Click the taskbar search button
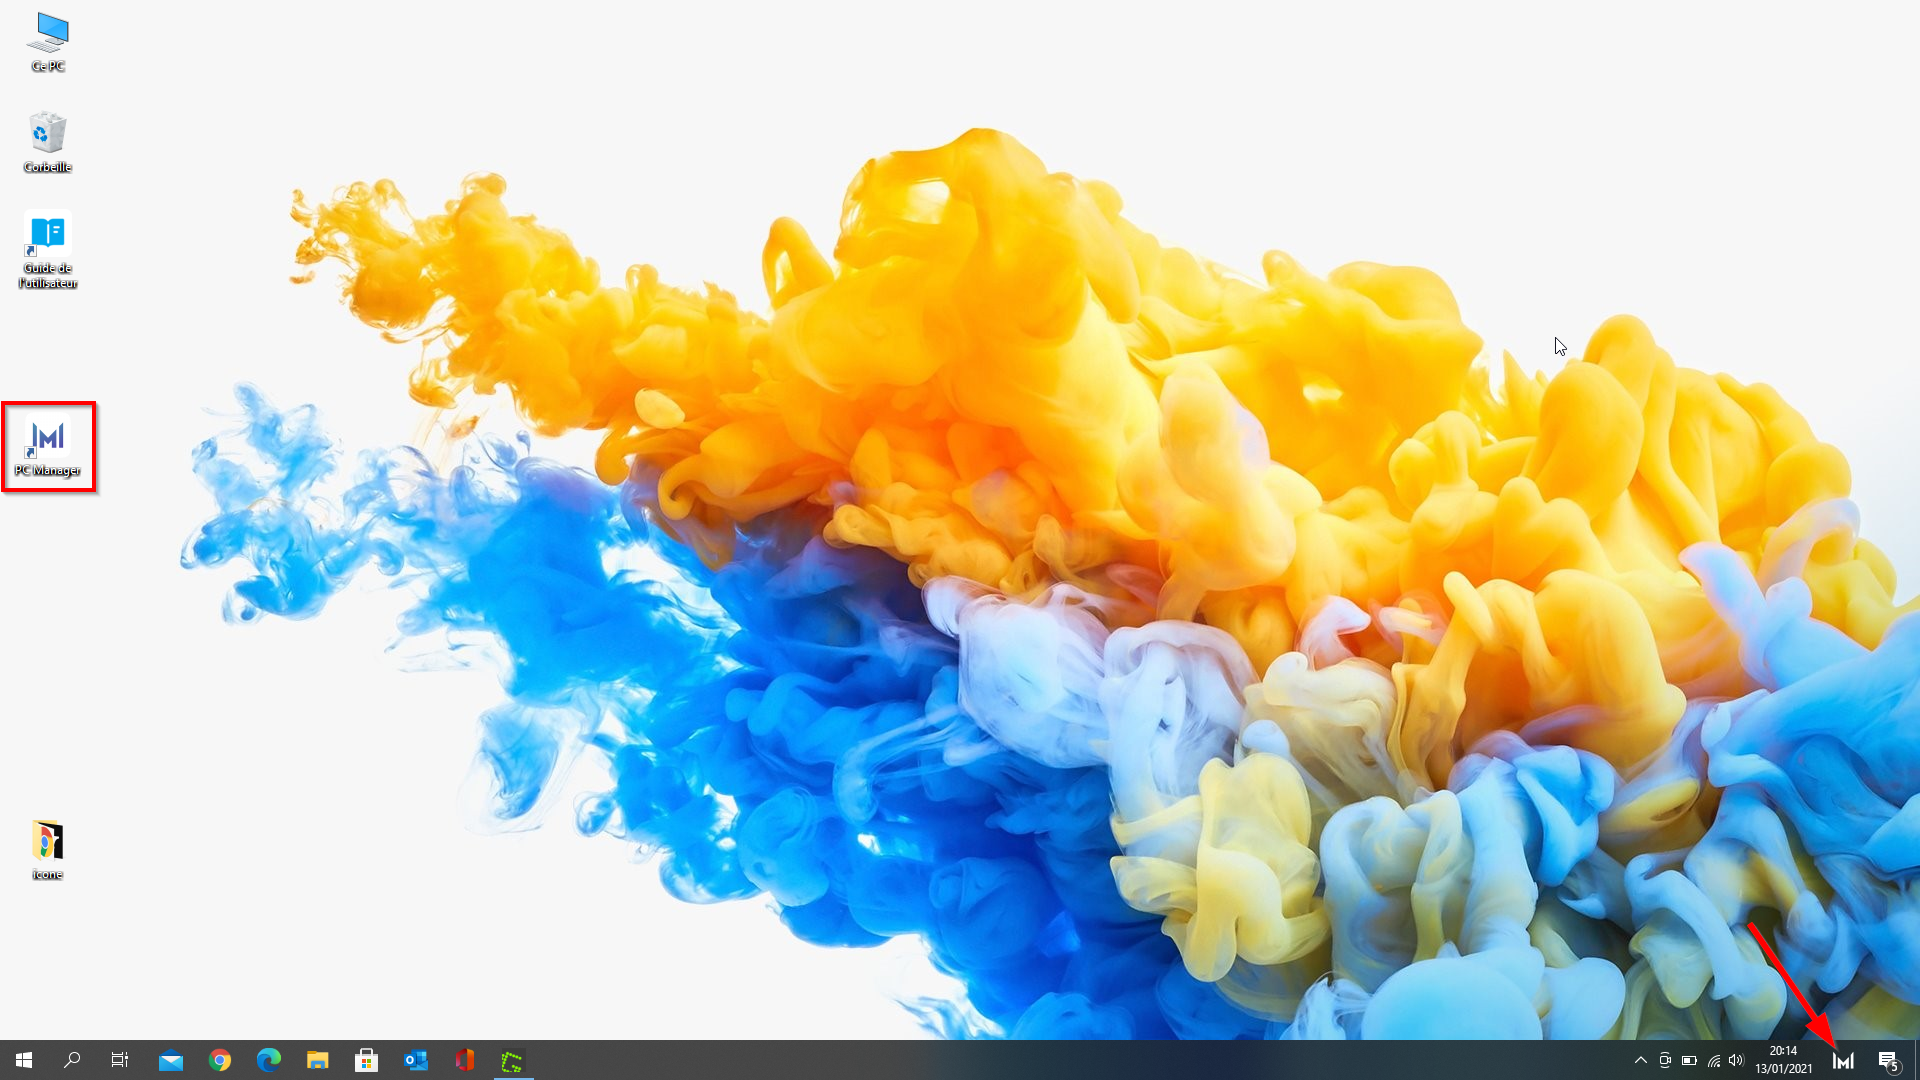 click(x=71, y=1059)
